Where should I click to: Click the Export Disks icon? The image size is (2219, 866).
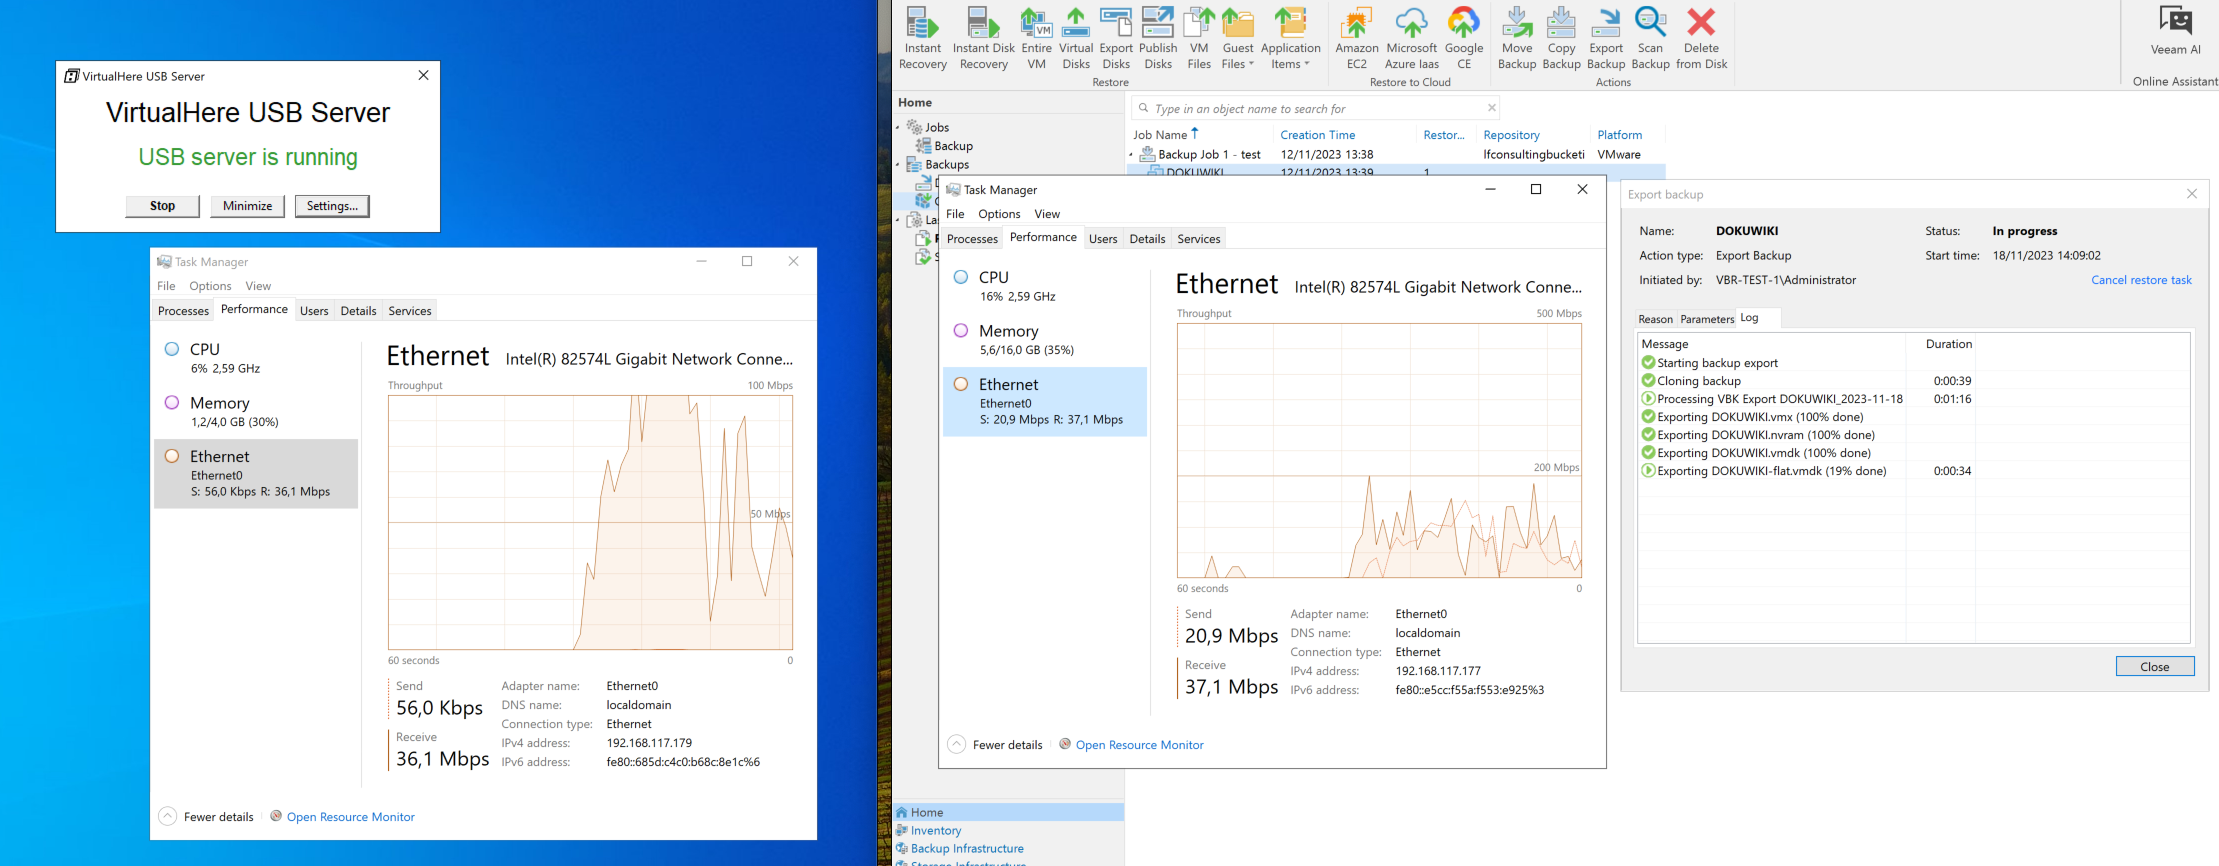tap(1116, 38)
